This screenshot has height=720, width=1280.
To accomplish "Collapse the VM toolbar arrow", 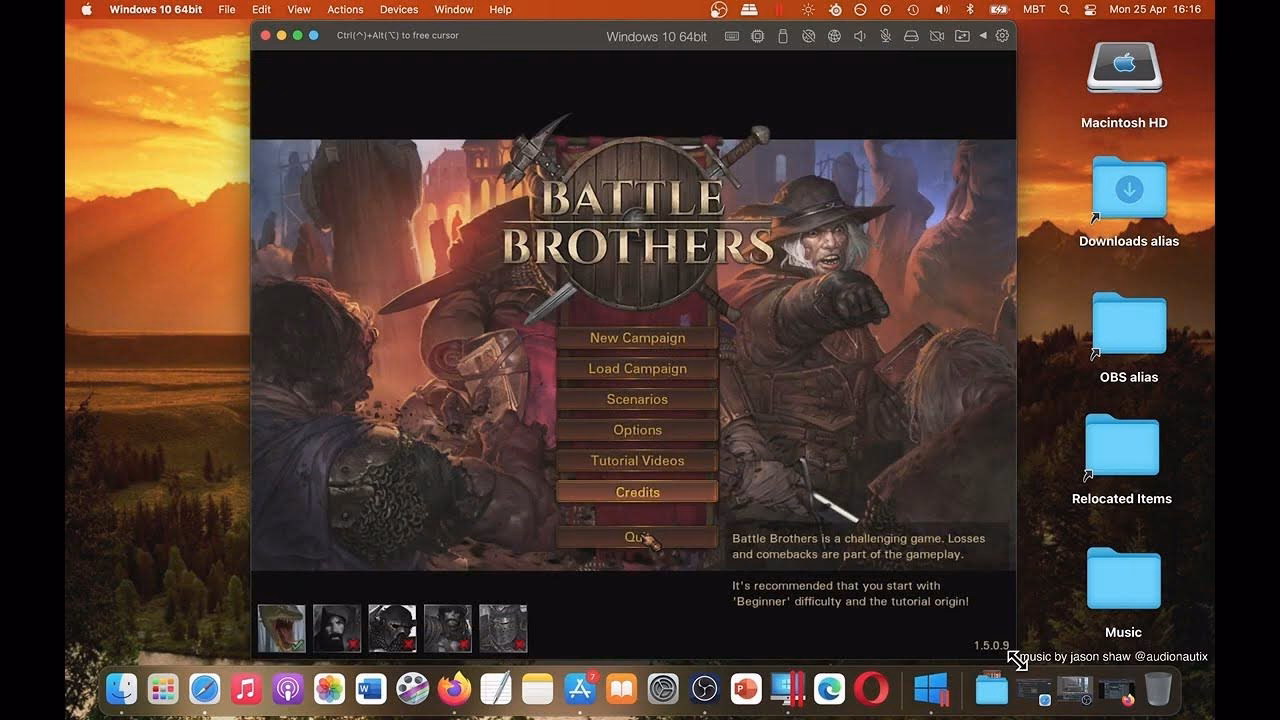I will click(x=982, y=36).
